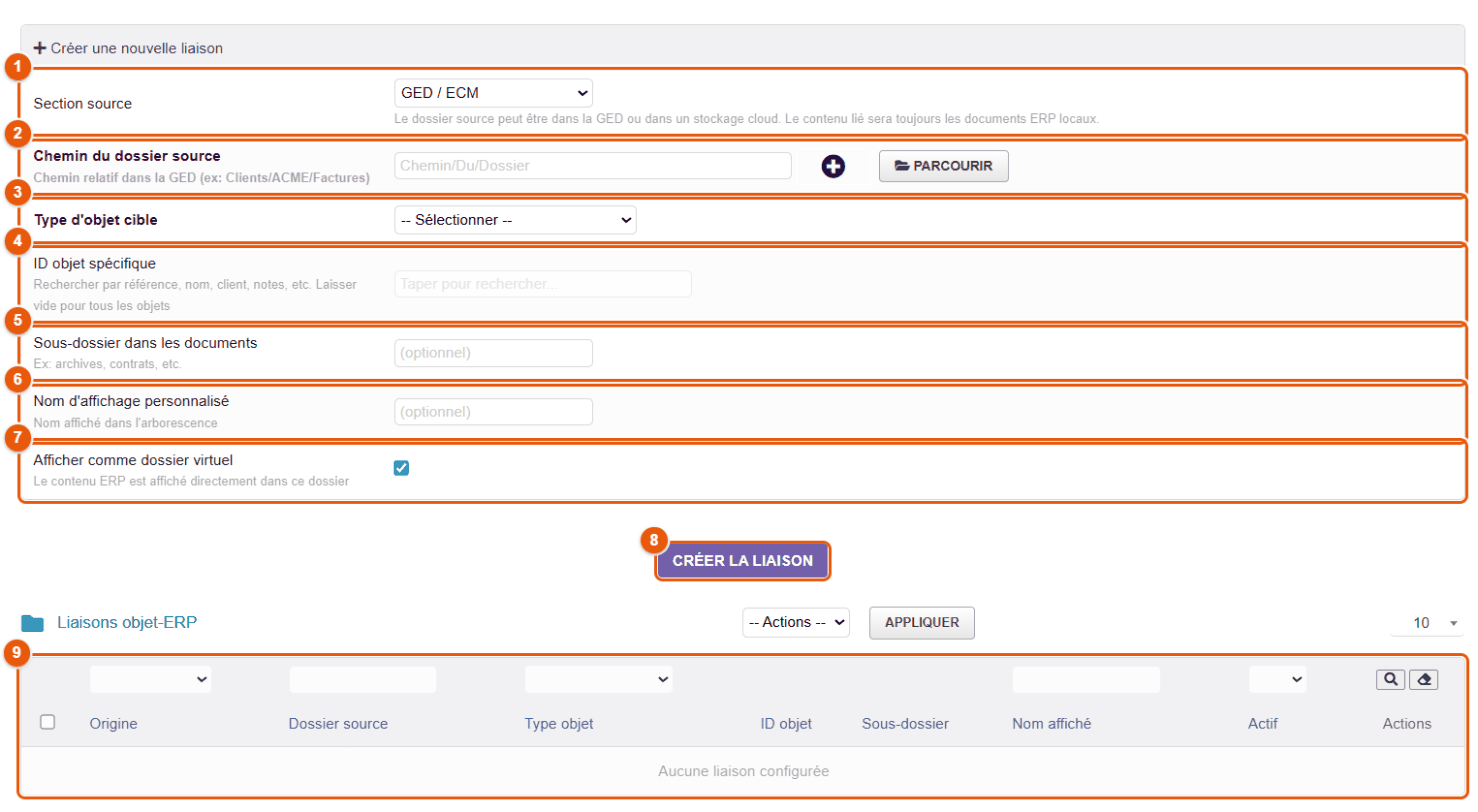Click the plus circle icon beside path field
1478x812 pixels.
point(833,167)
